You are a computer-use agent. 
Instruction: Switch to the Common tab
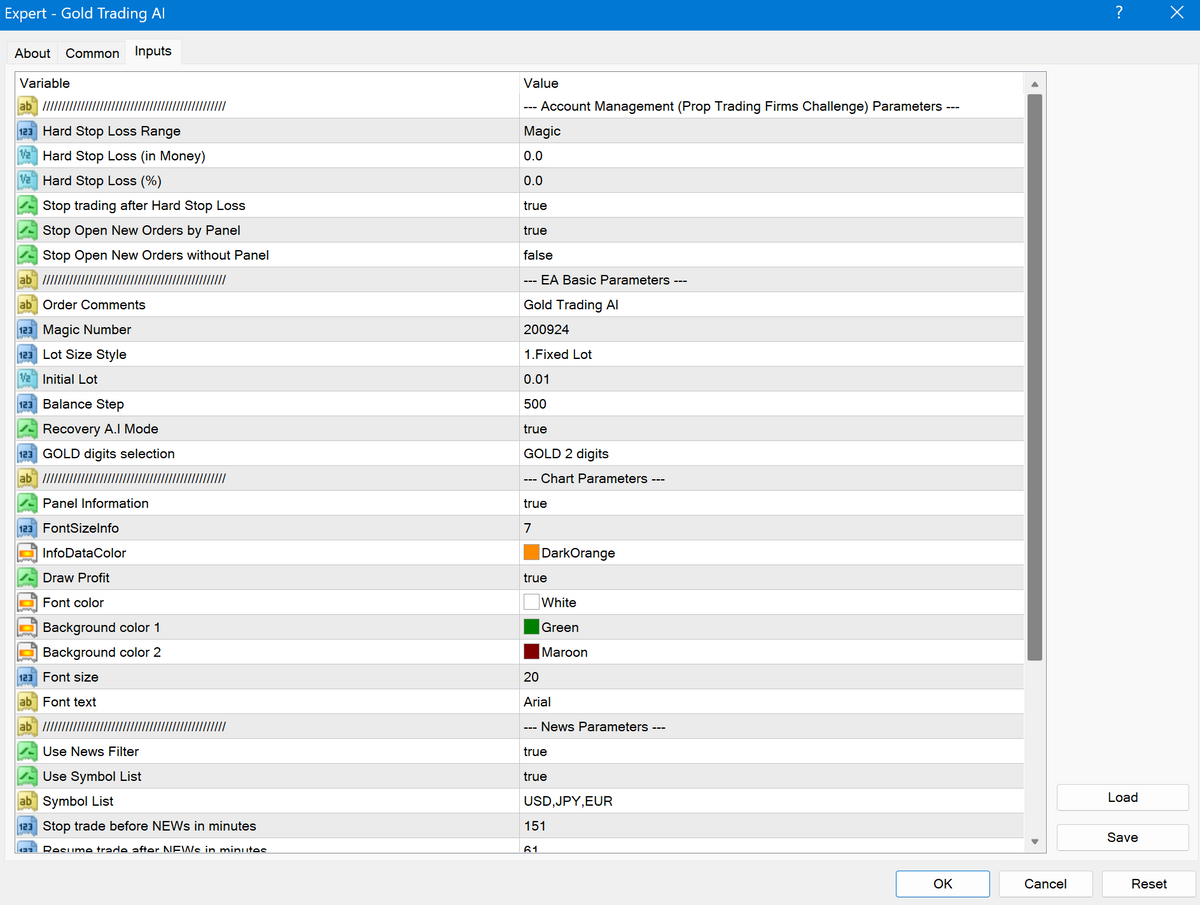92,53
